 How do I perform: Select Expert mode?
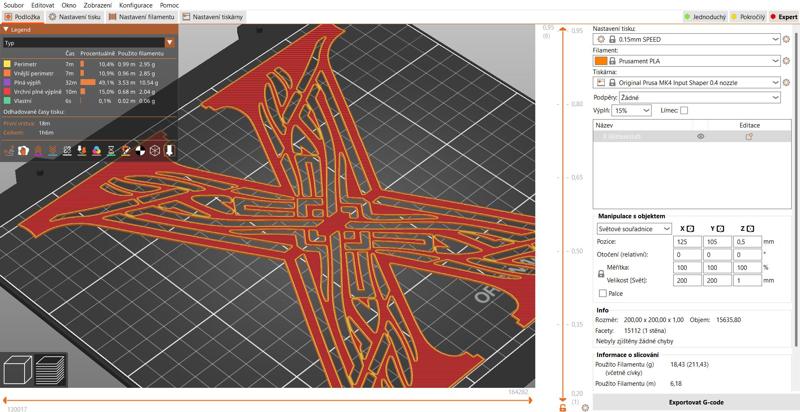[784, 17]
